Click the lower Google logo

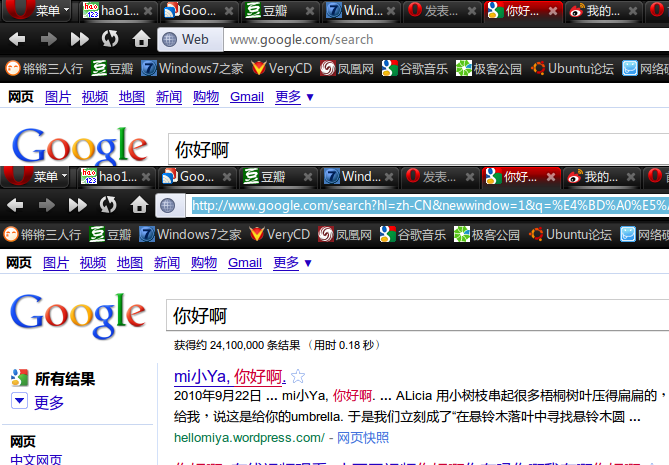pyautogui.click(x=78, y=316)
